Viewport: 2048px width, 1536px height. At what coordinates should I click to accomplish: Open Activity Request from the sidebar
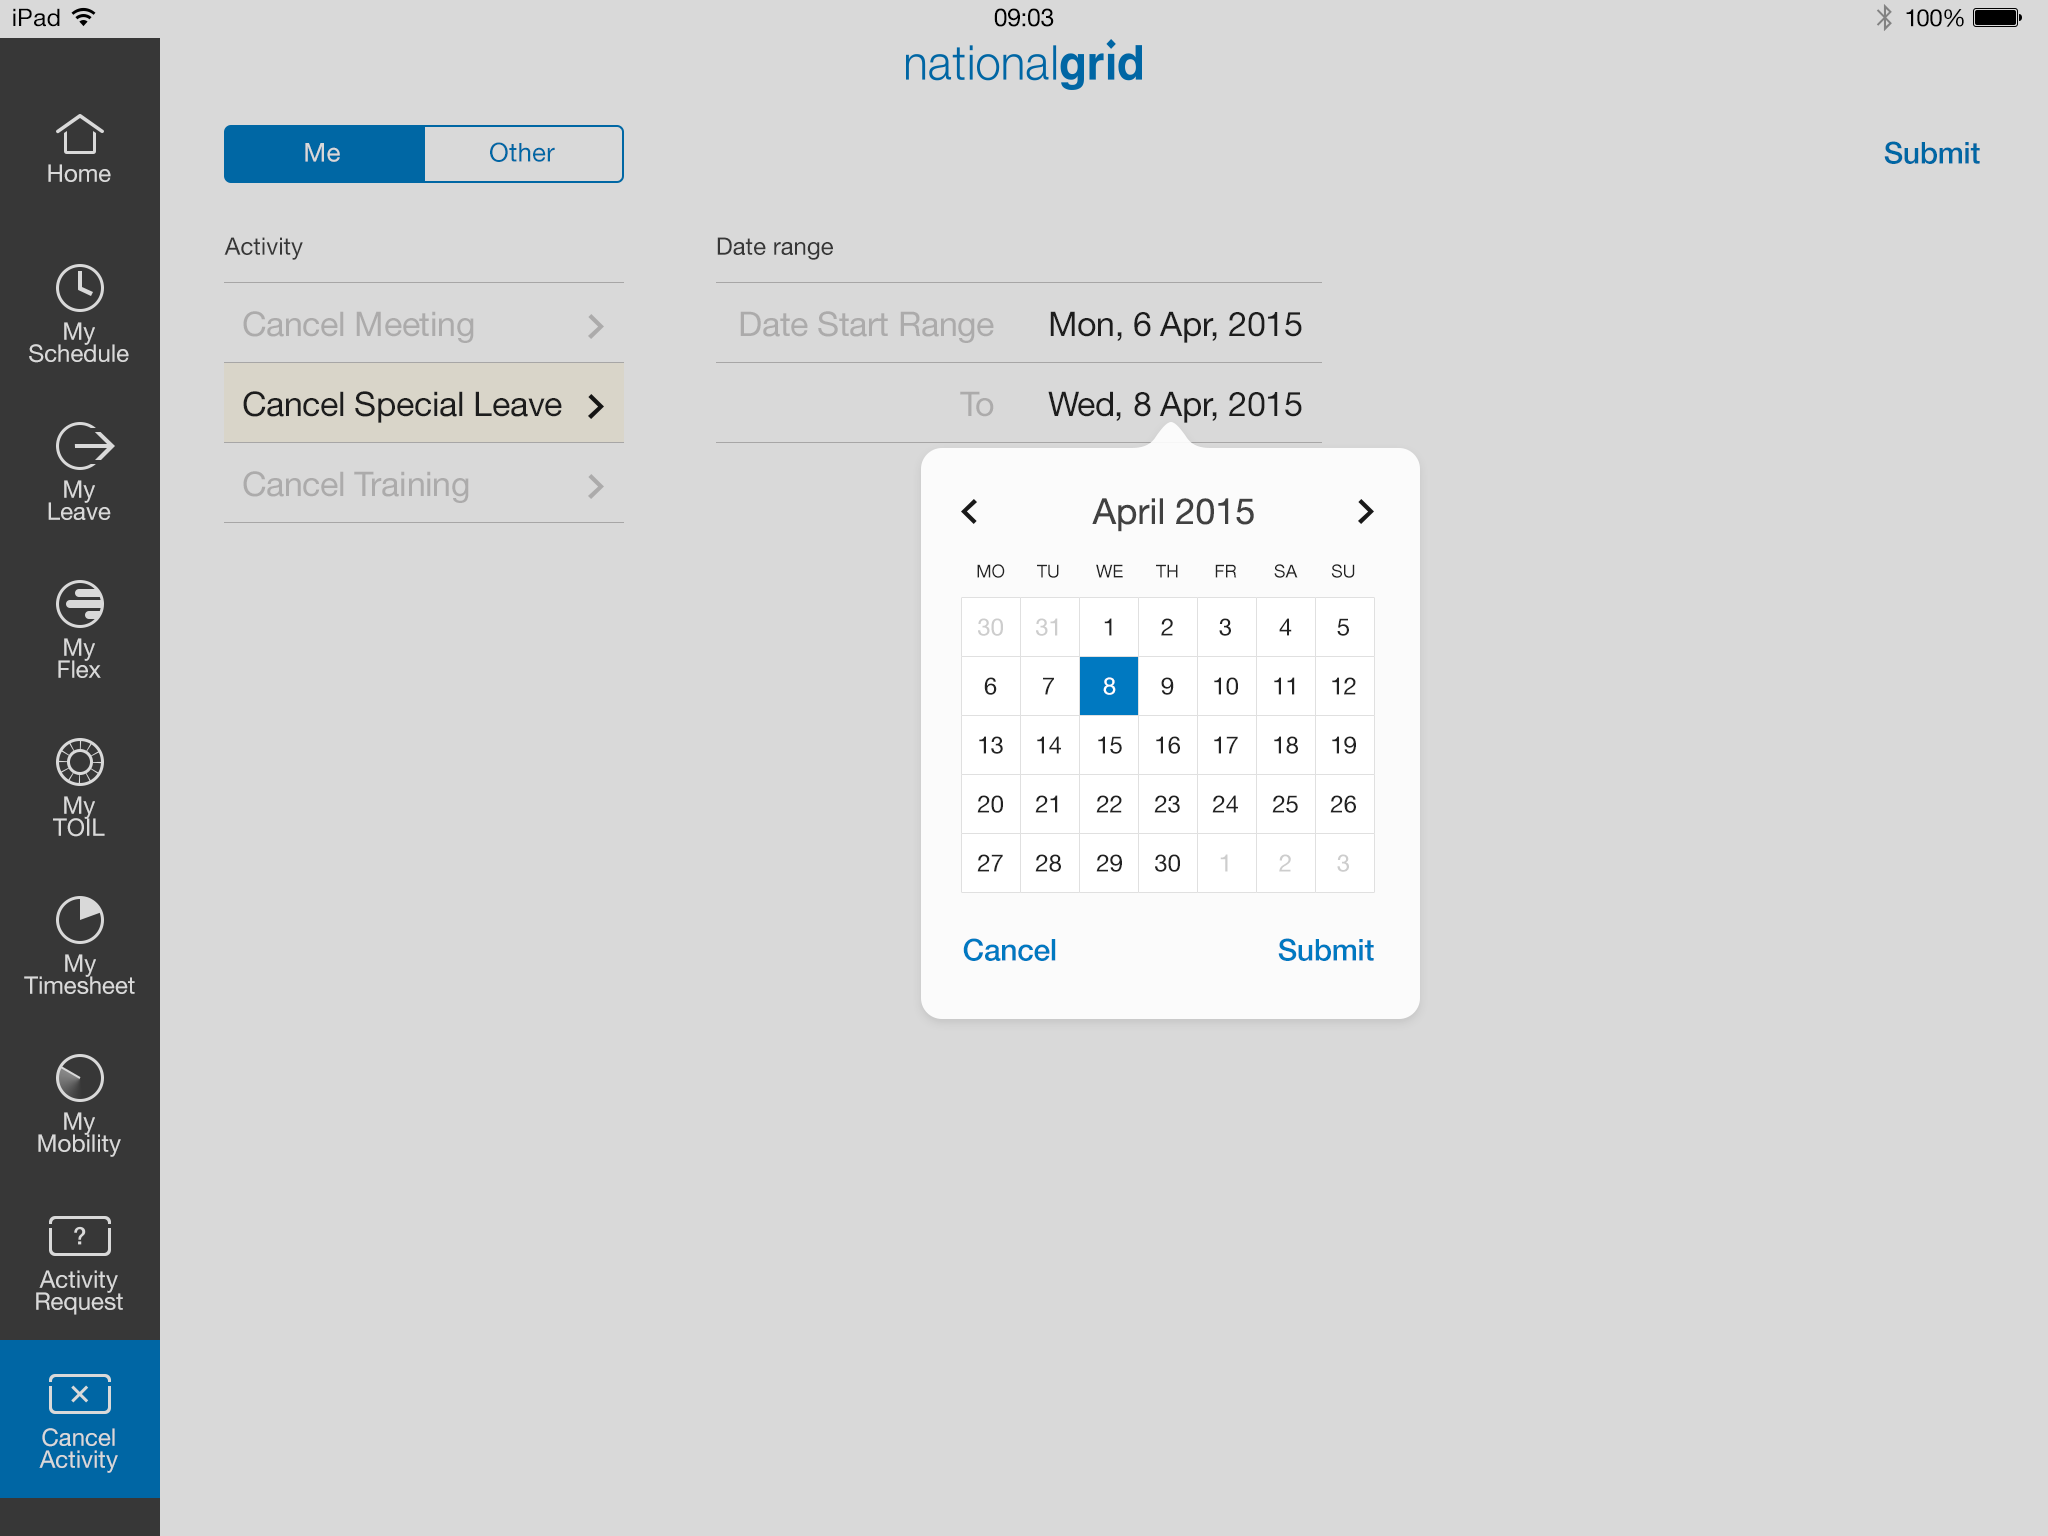(x=79, y=1261)
